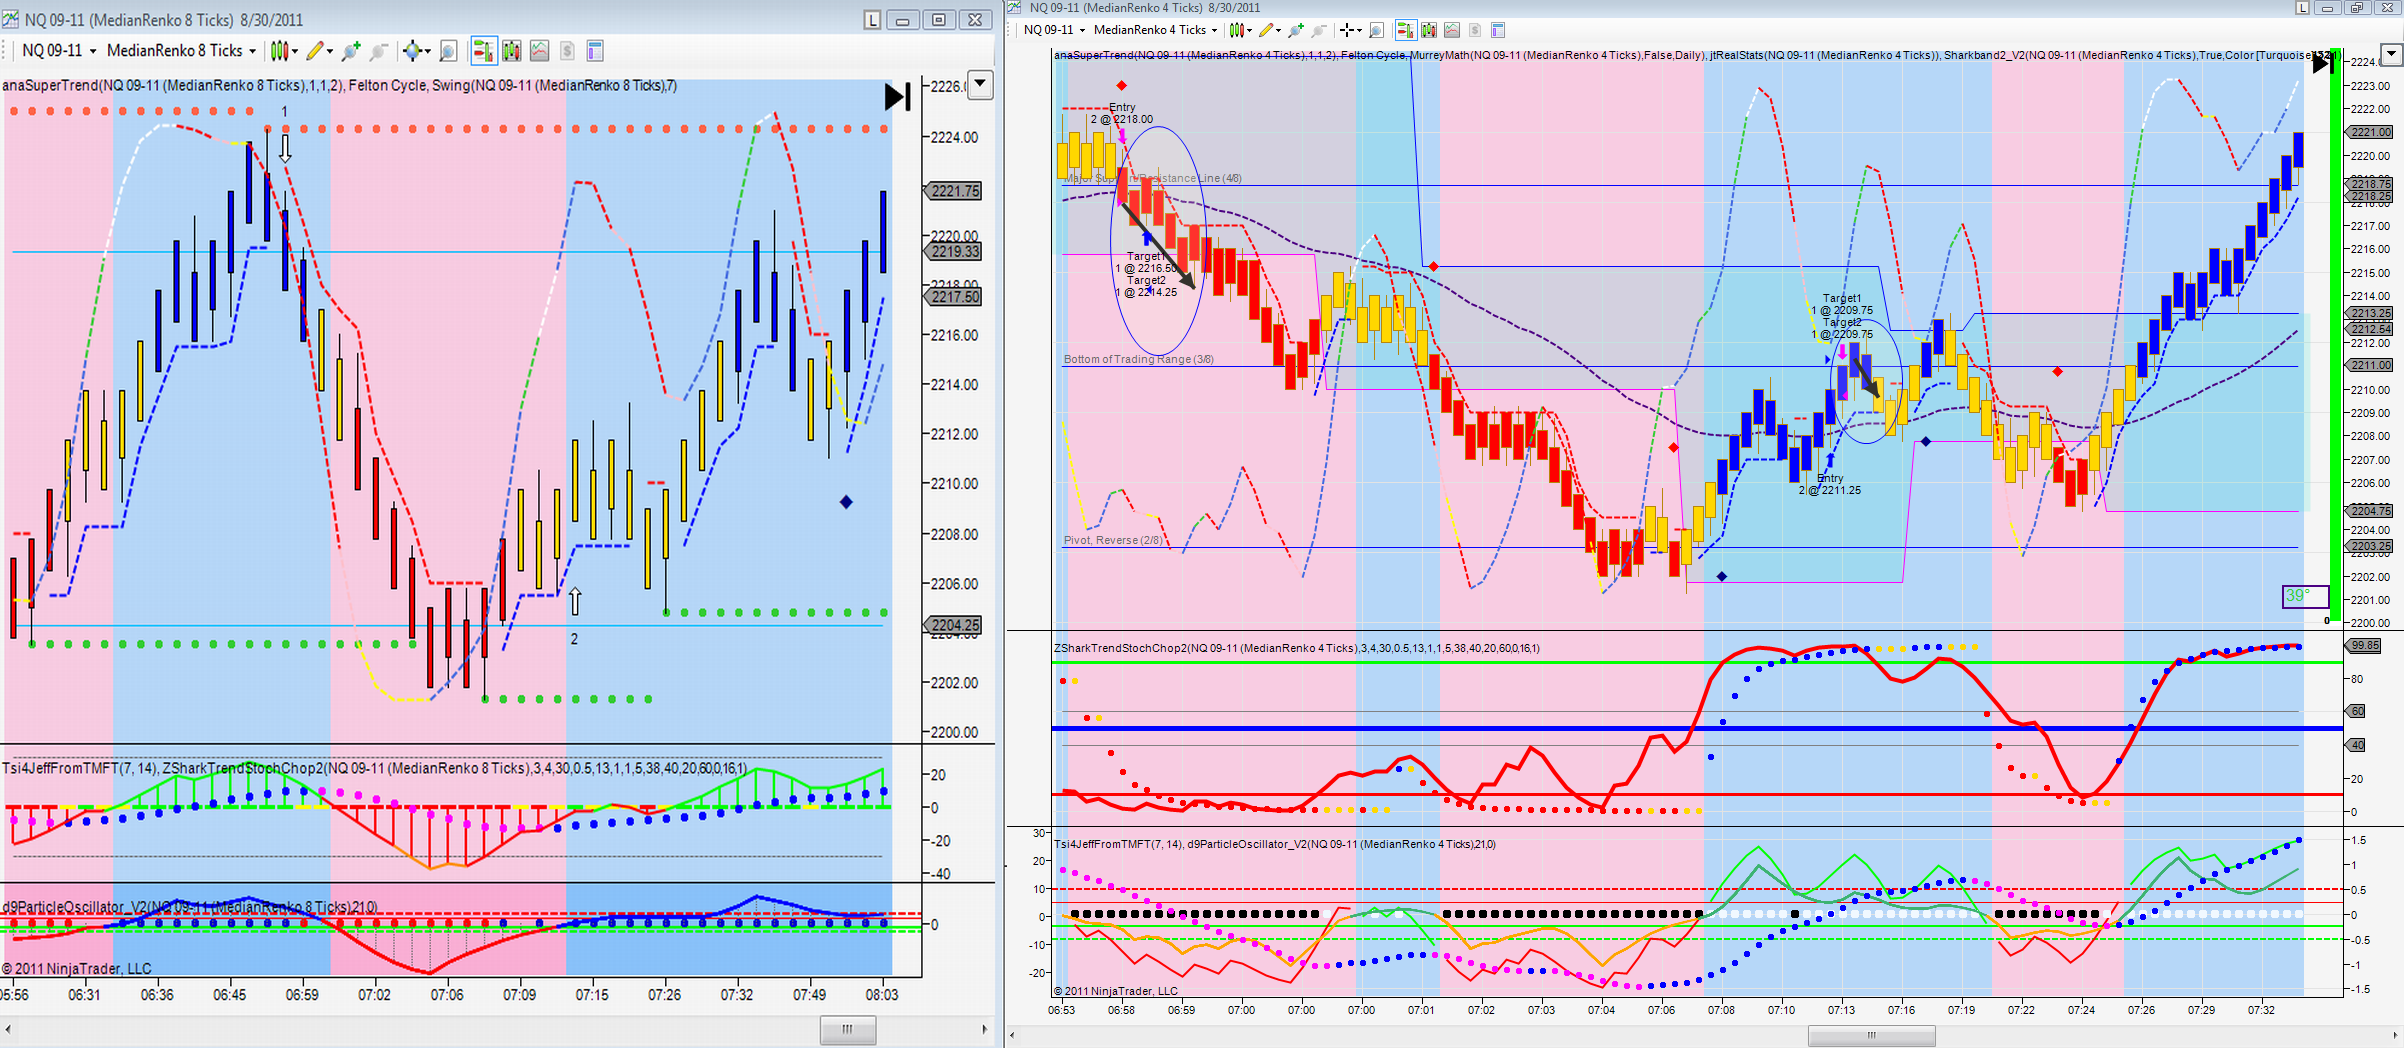Jump to latest bar in 8 Ticks chart
Image resolution: width=2404 pixels, height=1048 pixels.
tap(897, 97)
